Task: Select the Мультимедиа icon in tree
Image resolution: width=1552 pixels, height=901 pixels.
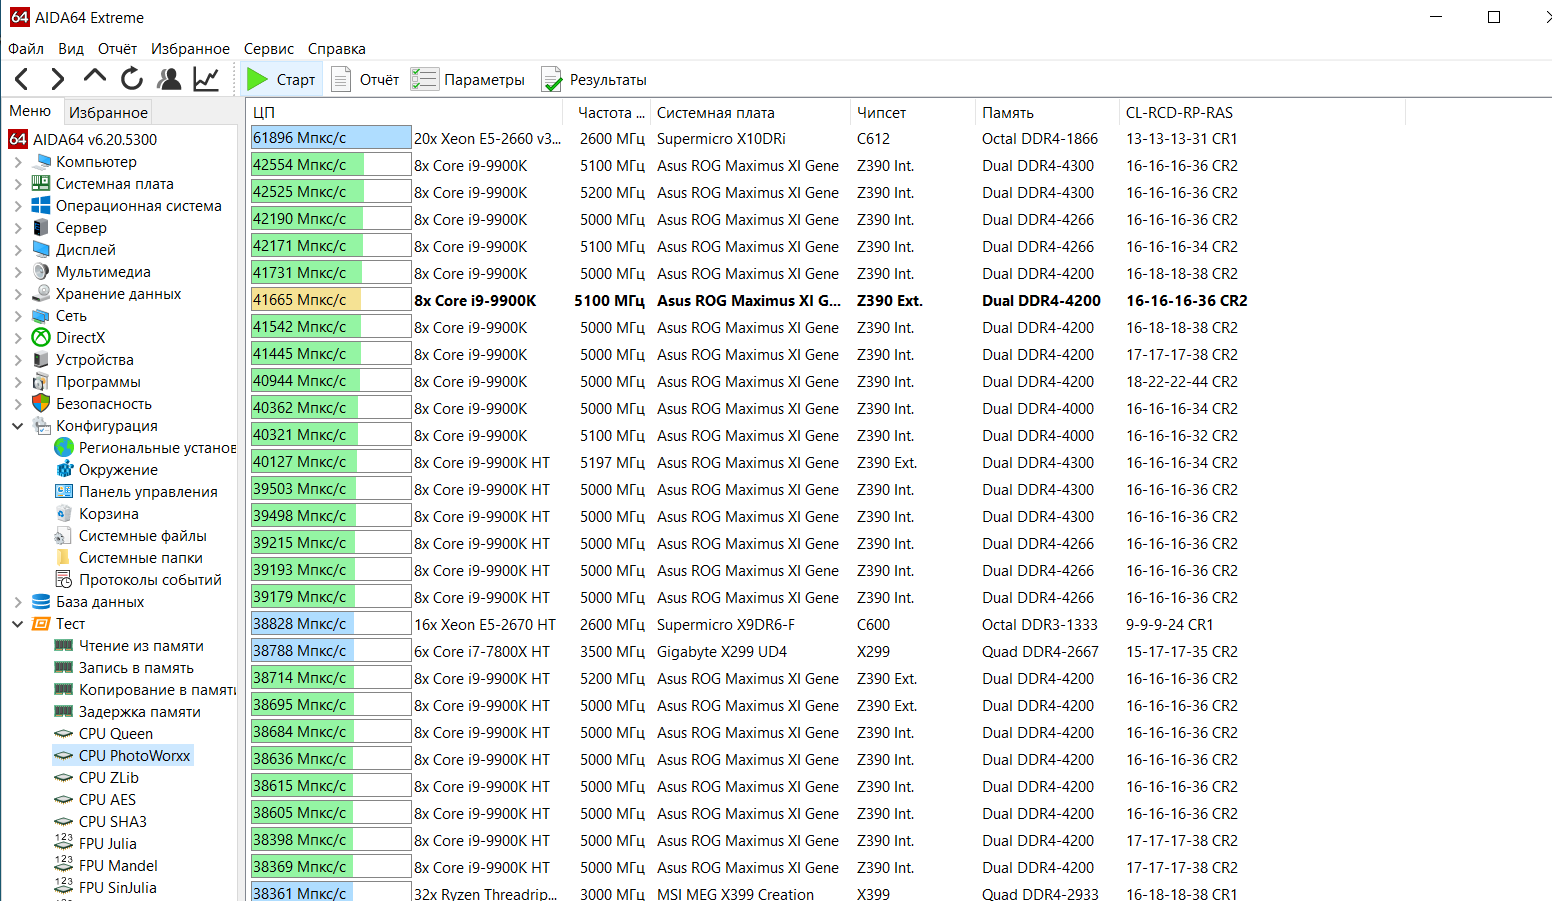Action: pos(41,272)
